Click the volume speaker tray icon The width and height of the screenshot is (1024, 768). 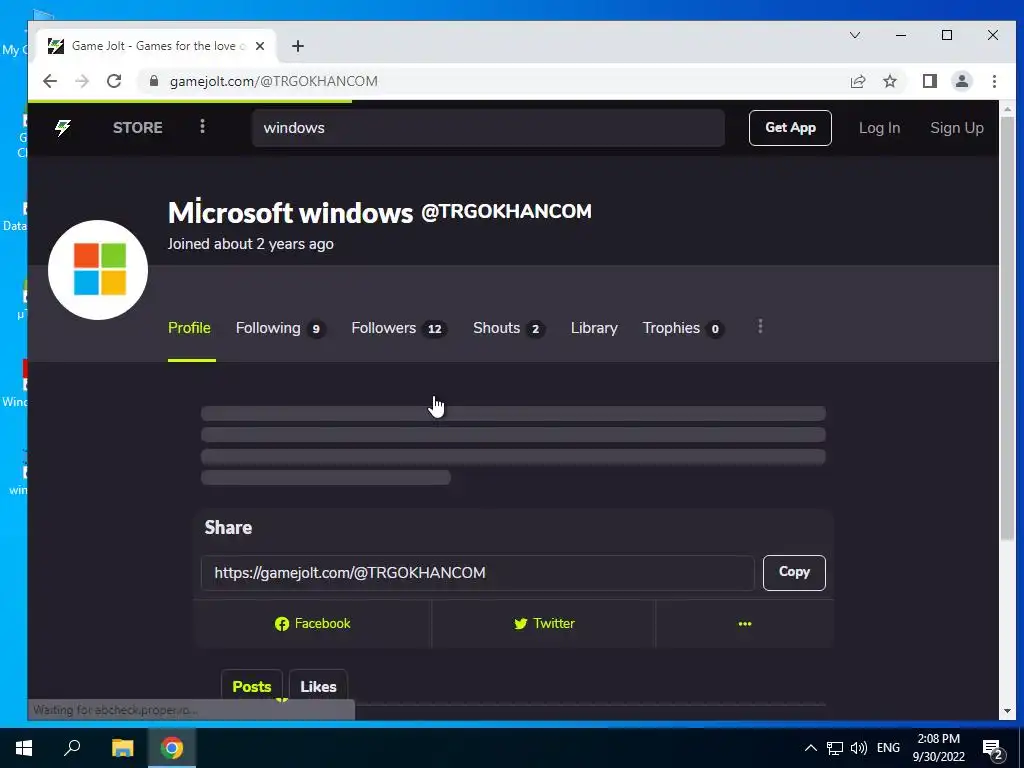[859, 748]
